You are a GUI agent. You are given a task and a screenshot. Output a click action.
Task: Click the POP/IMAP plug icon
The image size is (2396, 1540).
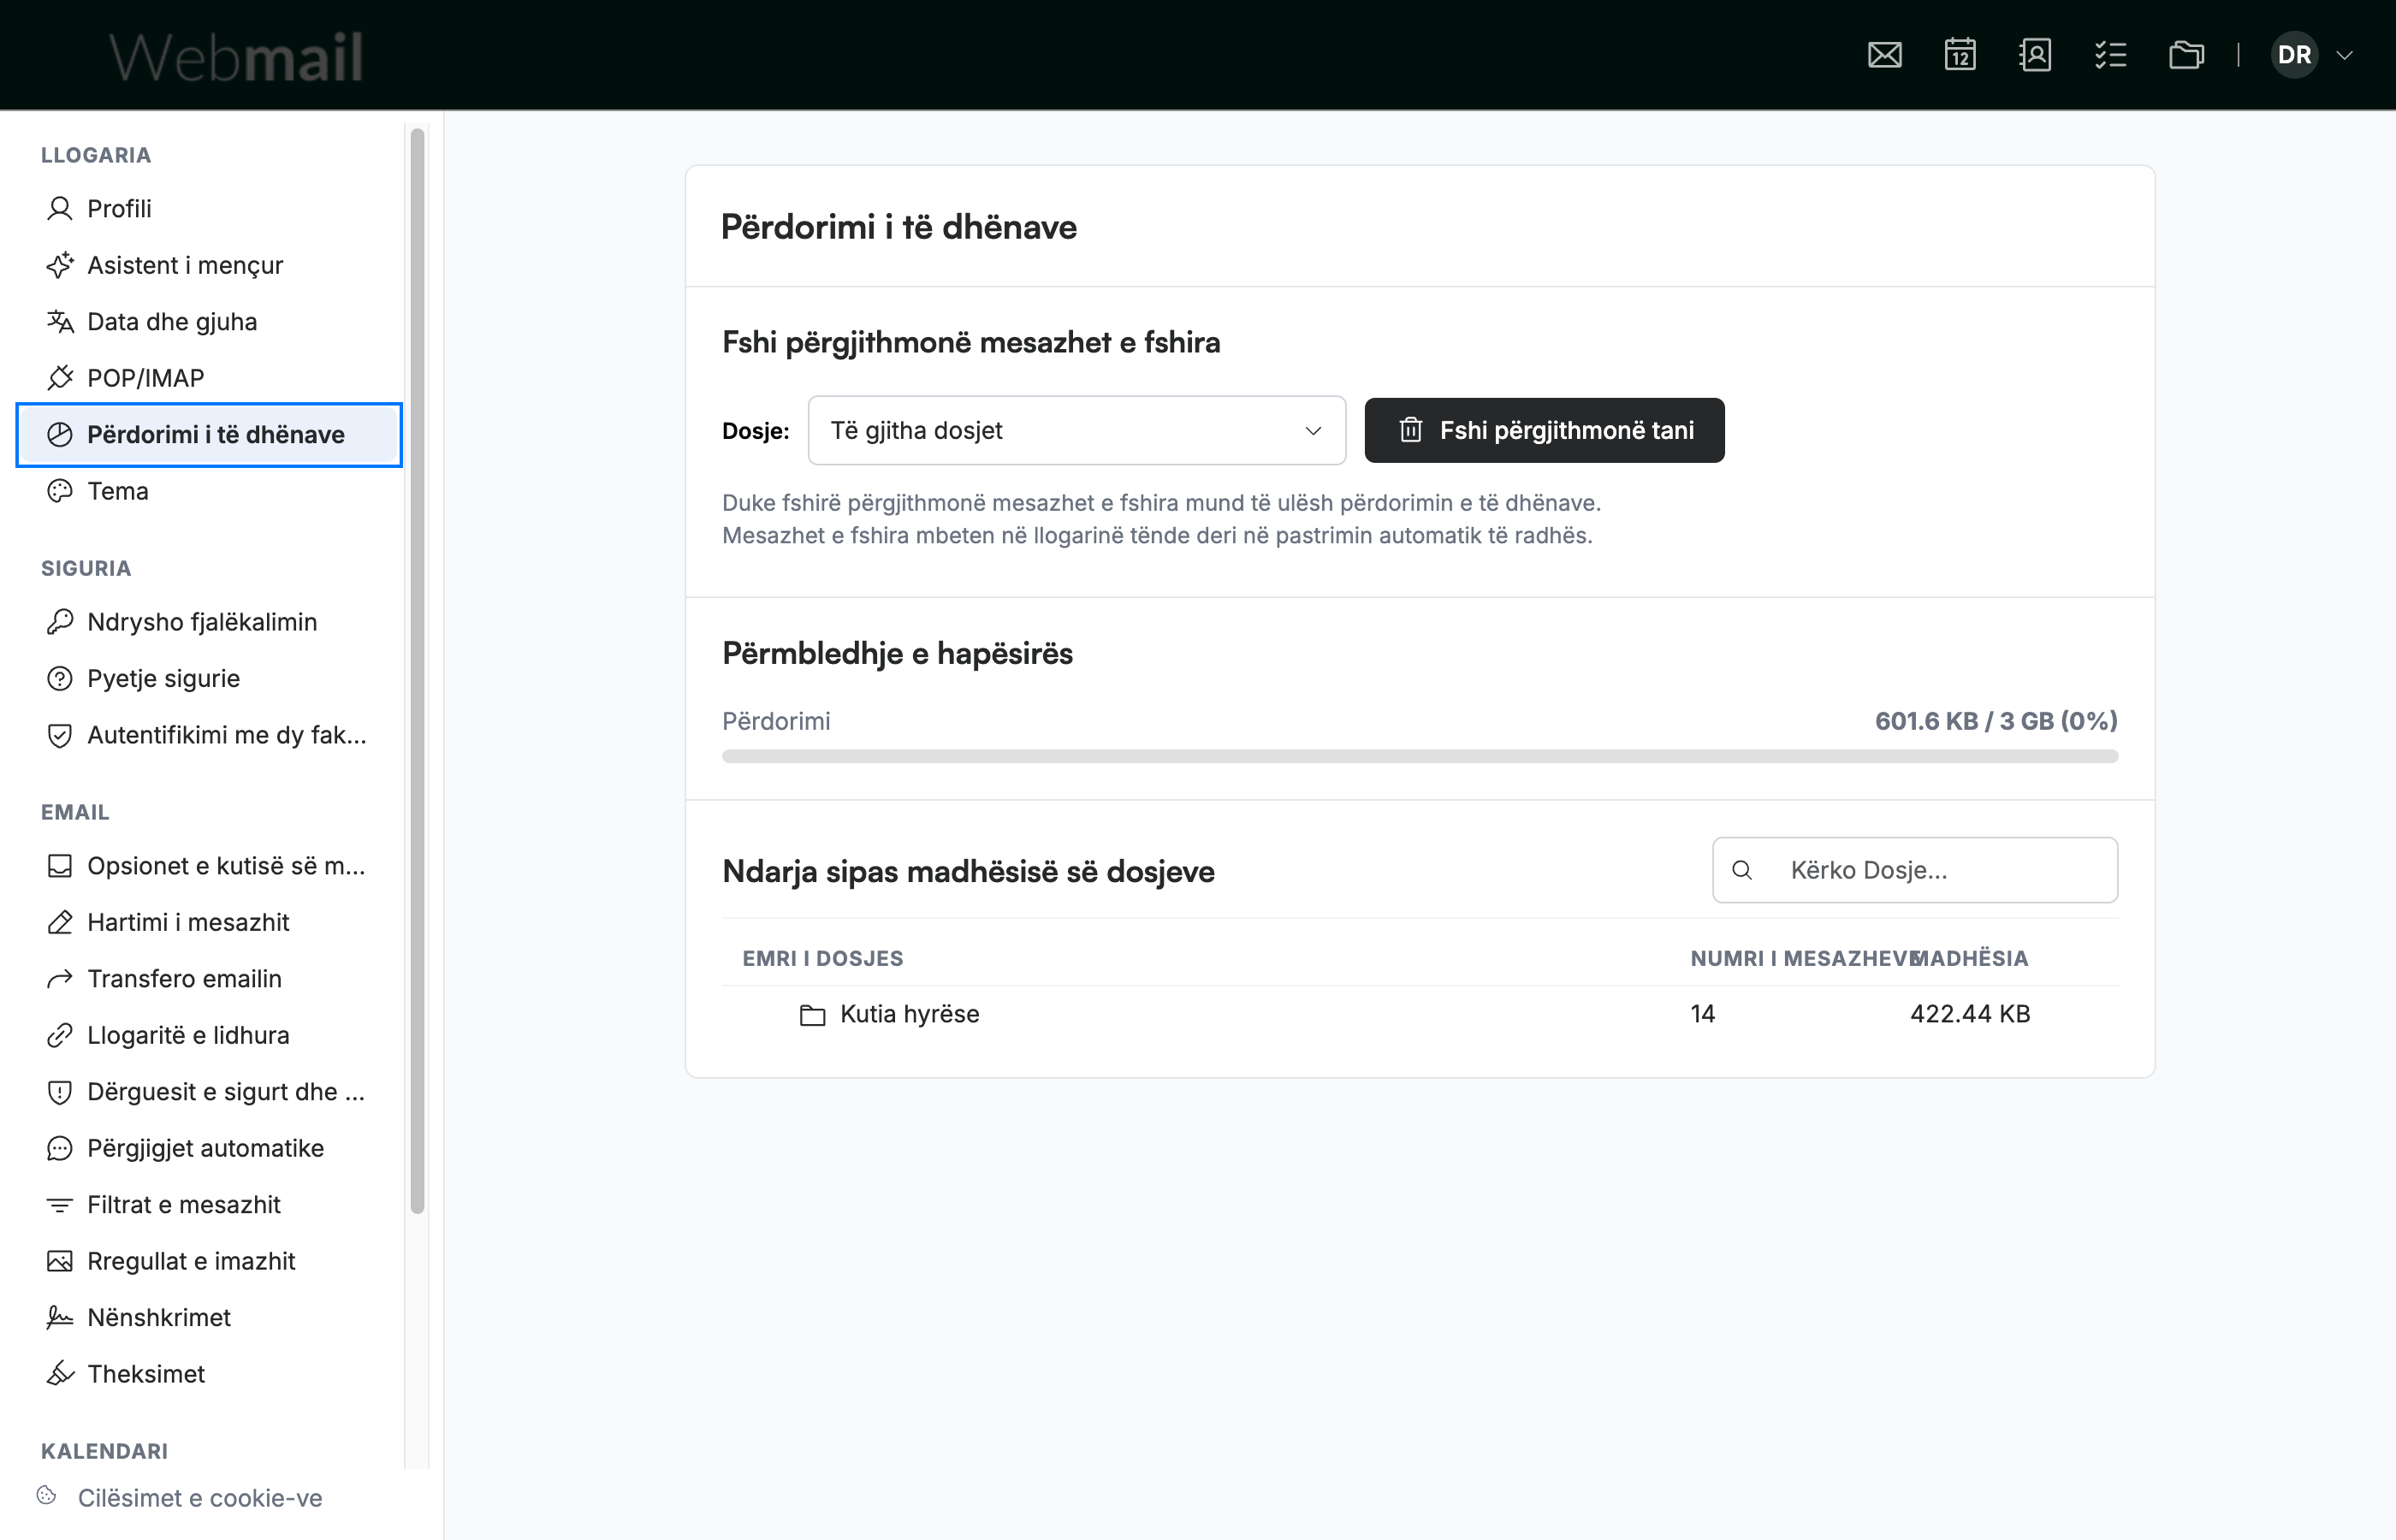pos(60,378)
